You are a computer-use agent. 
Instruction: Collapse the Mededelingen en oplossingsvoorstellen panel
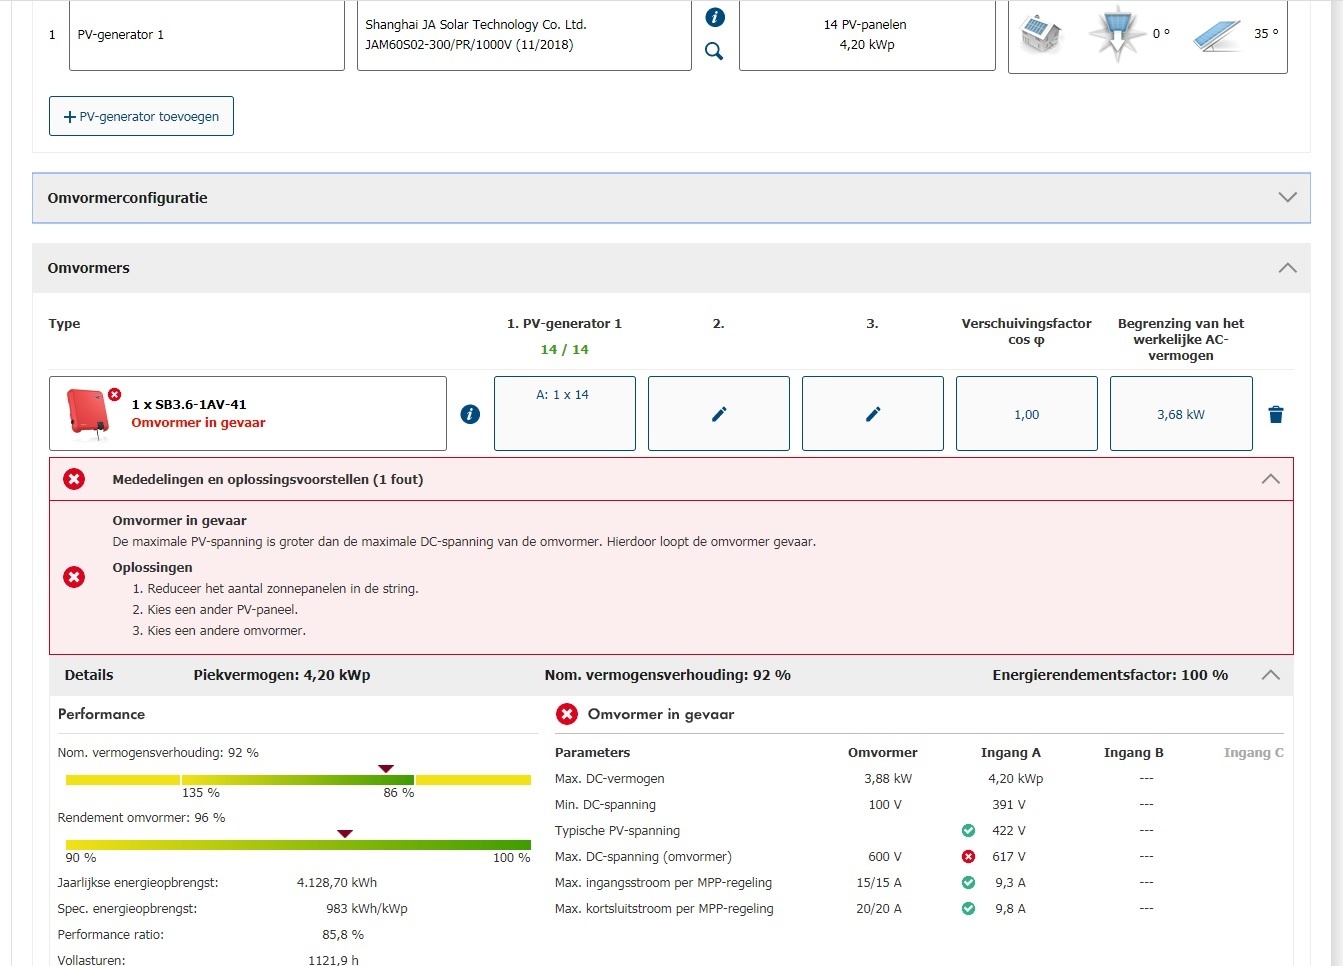pyautogui.click(x=1270, y=479)
